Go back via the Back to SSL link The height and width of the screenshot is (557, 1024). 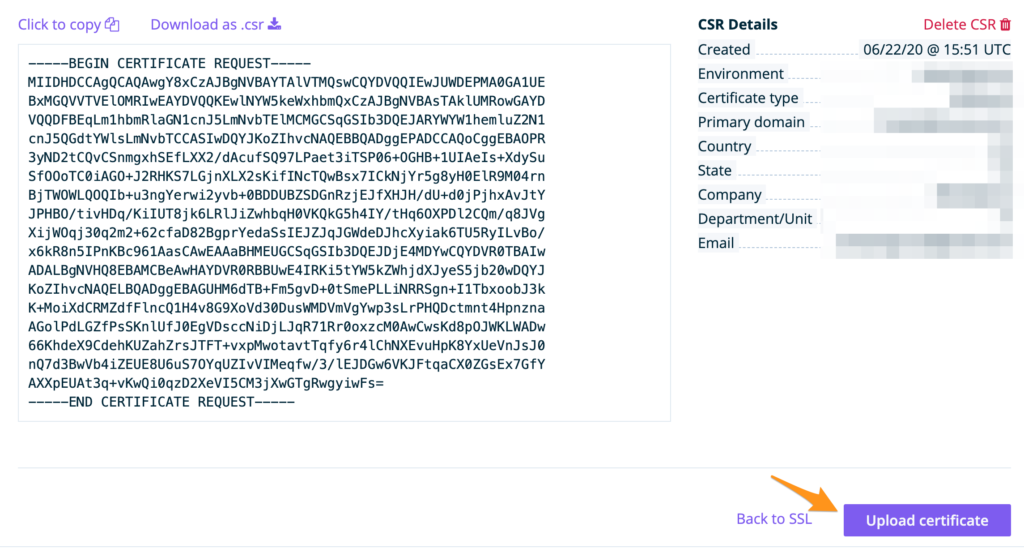(774, 519)
